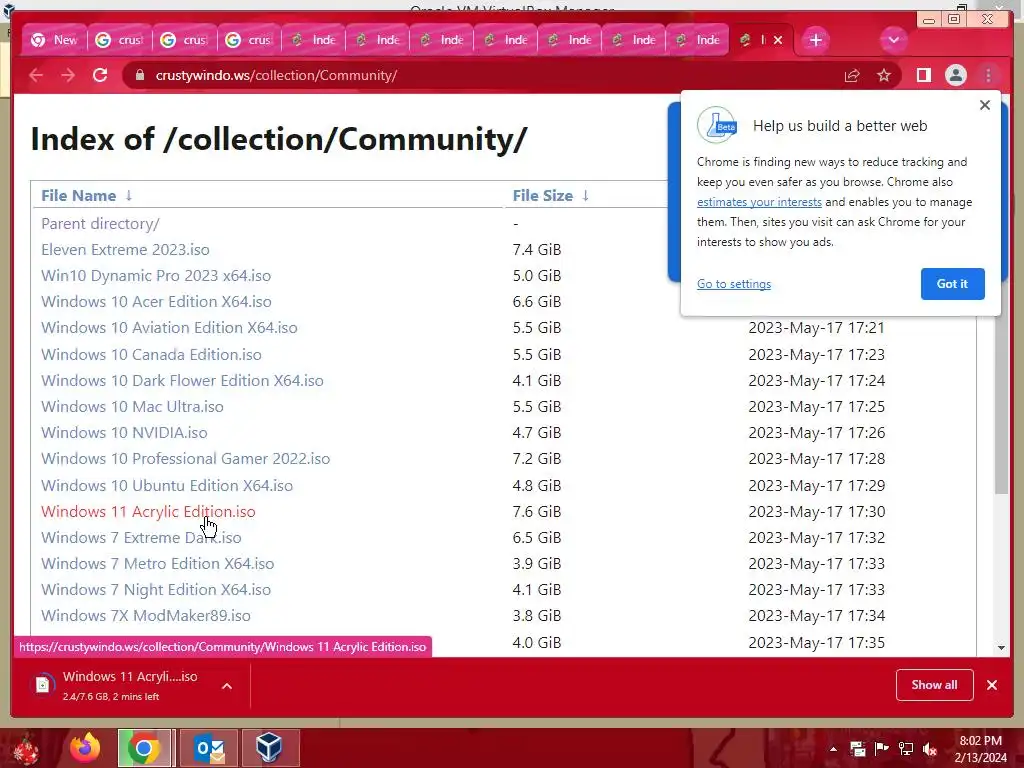Image resolution: width=1024 pixels, height=768 pixels.
Task: Sort by File Size column header
Action: click(542, 195)
